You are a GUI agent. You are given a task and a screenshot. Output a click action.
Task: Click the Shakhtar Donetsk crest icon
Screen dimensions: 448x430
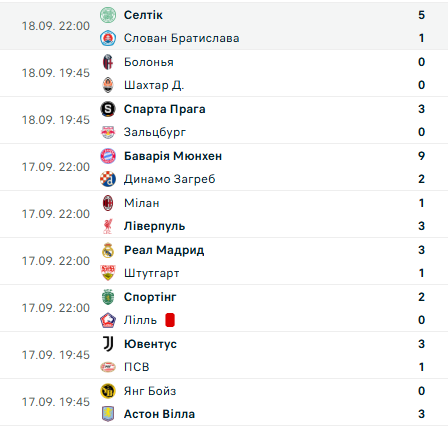coord(108,85)
